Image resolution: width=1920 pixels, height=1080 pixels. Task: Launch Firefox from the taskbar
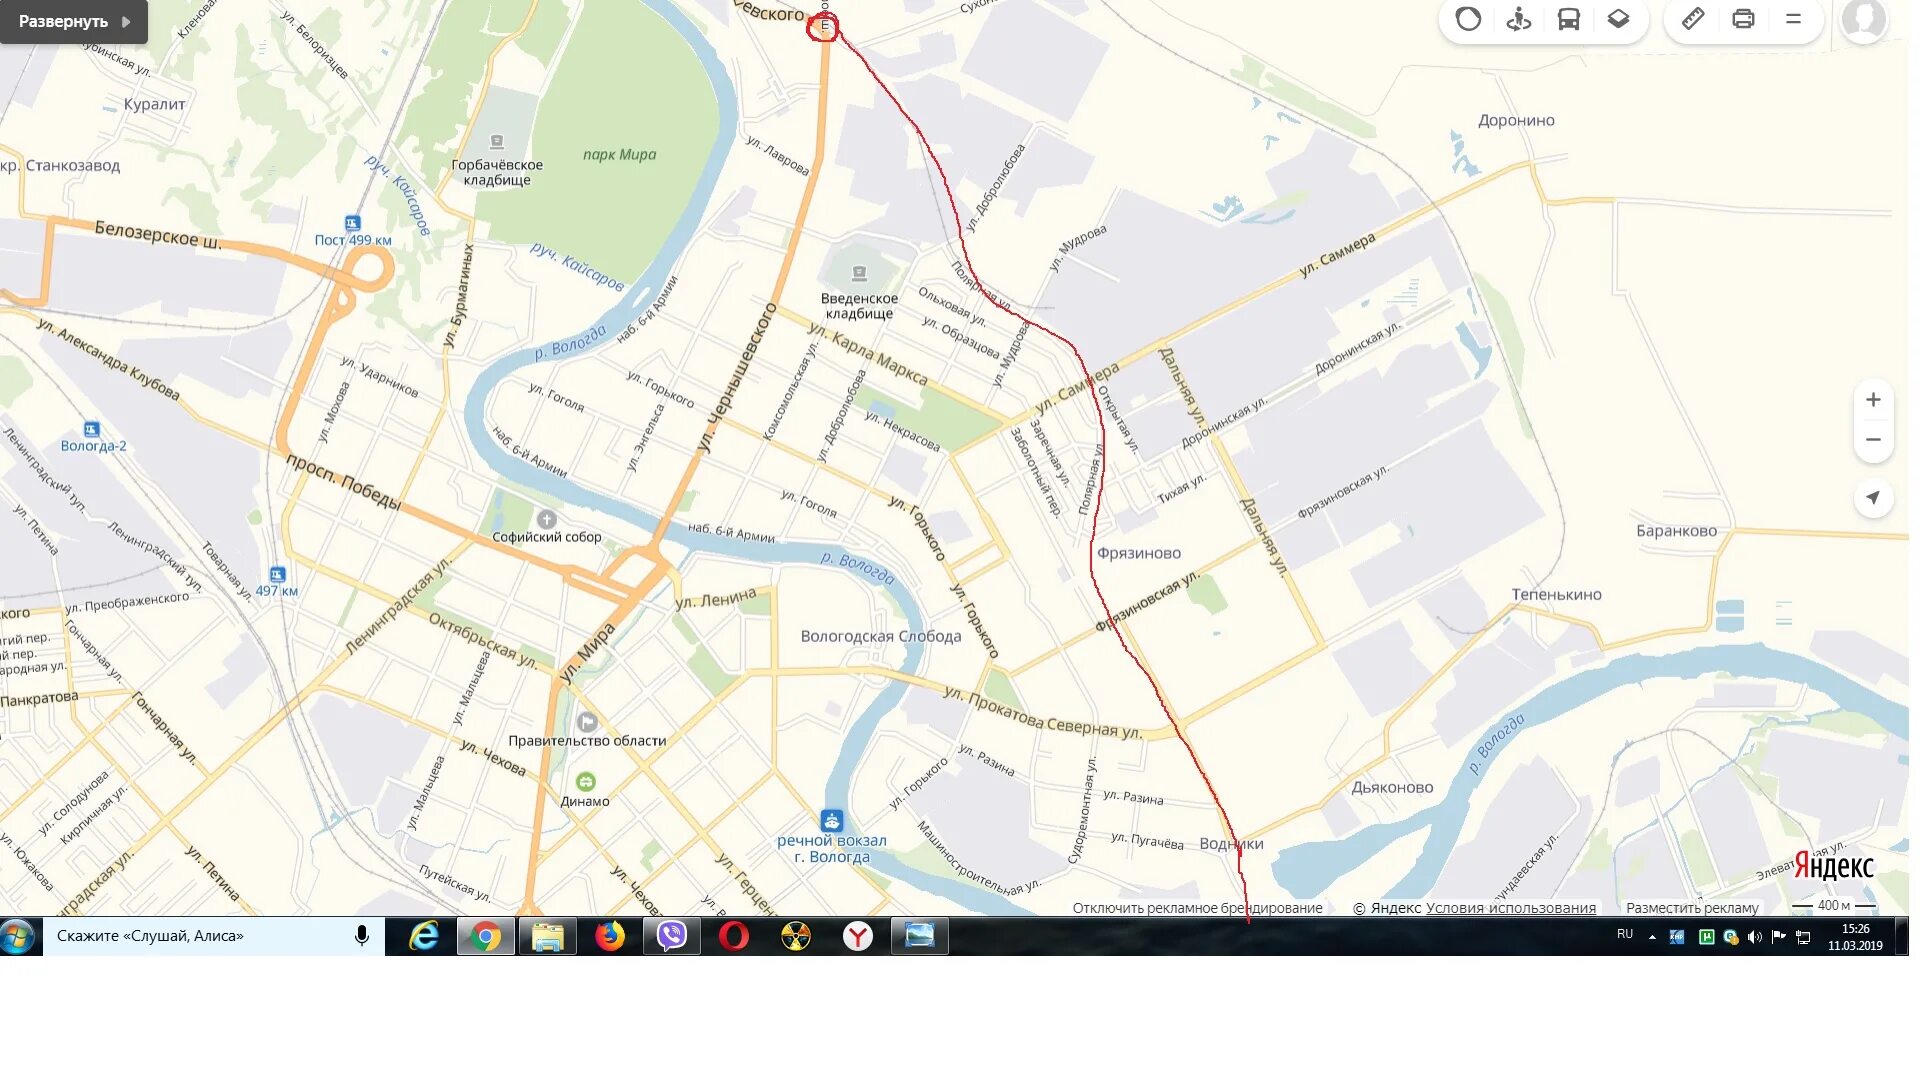point(610,936)
